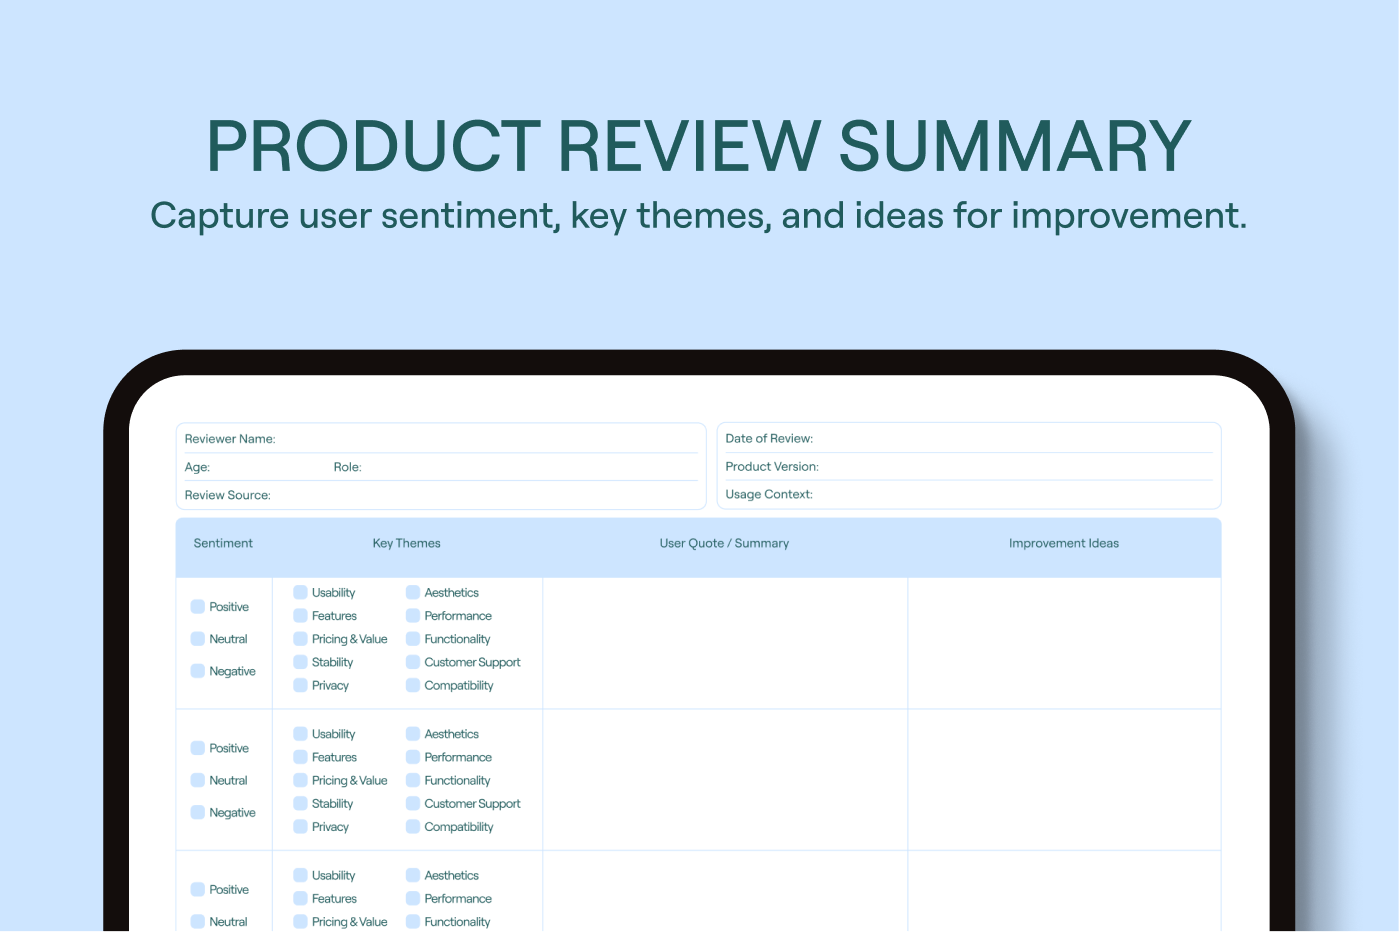Viewport: 1399px width, 932px height.
Task: Select Compatibility checkbox in second row
Action: pos(413,827)
